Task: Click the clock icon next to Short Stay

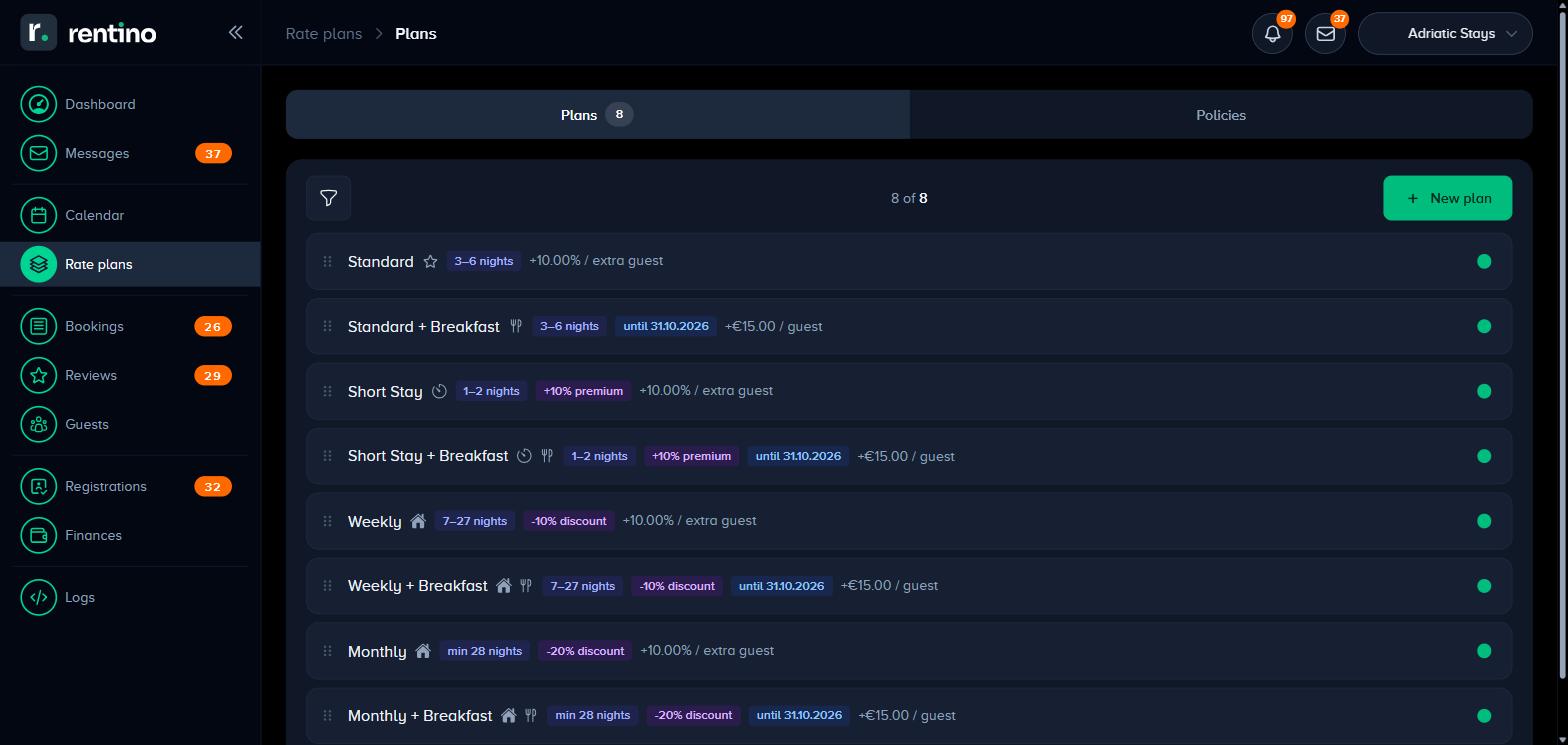Action: 439,391
